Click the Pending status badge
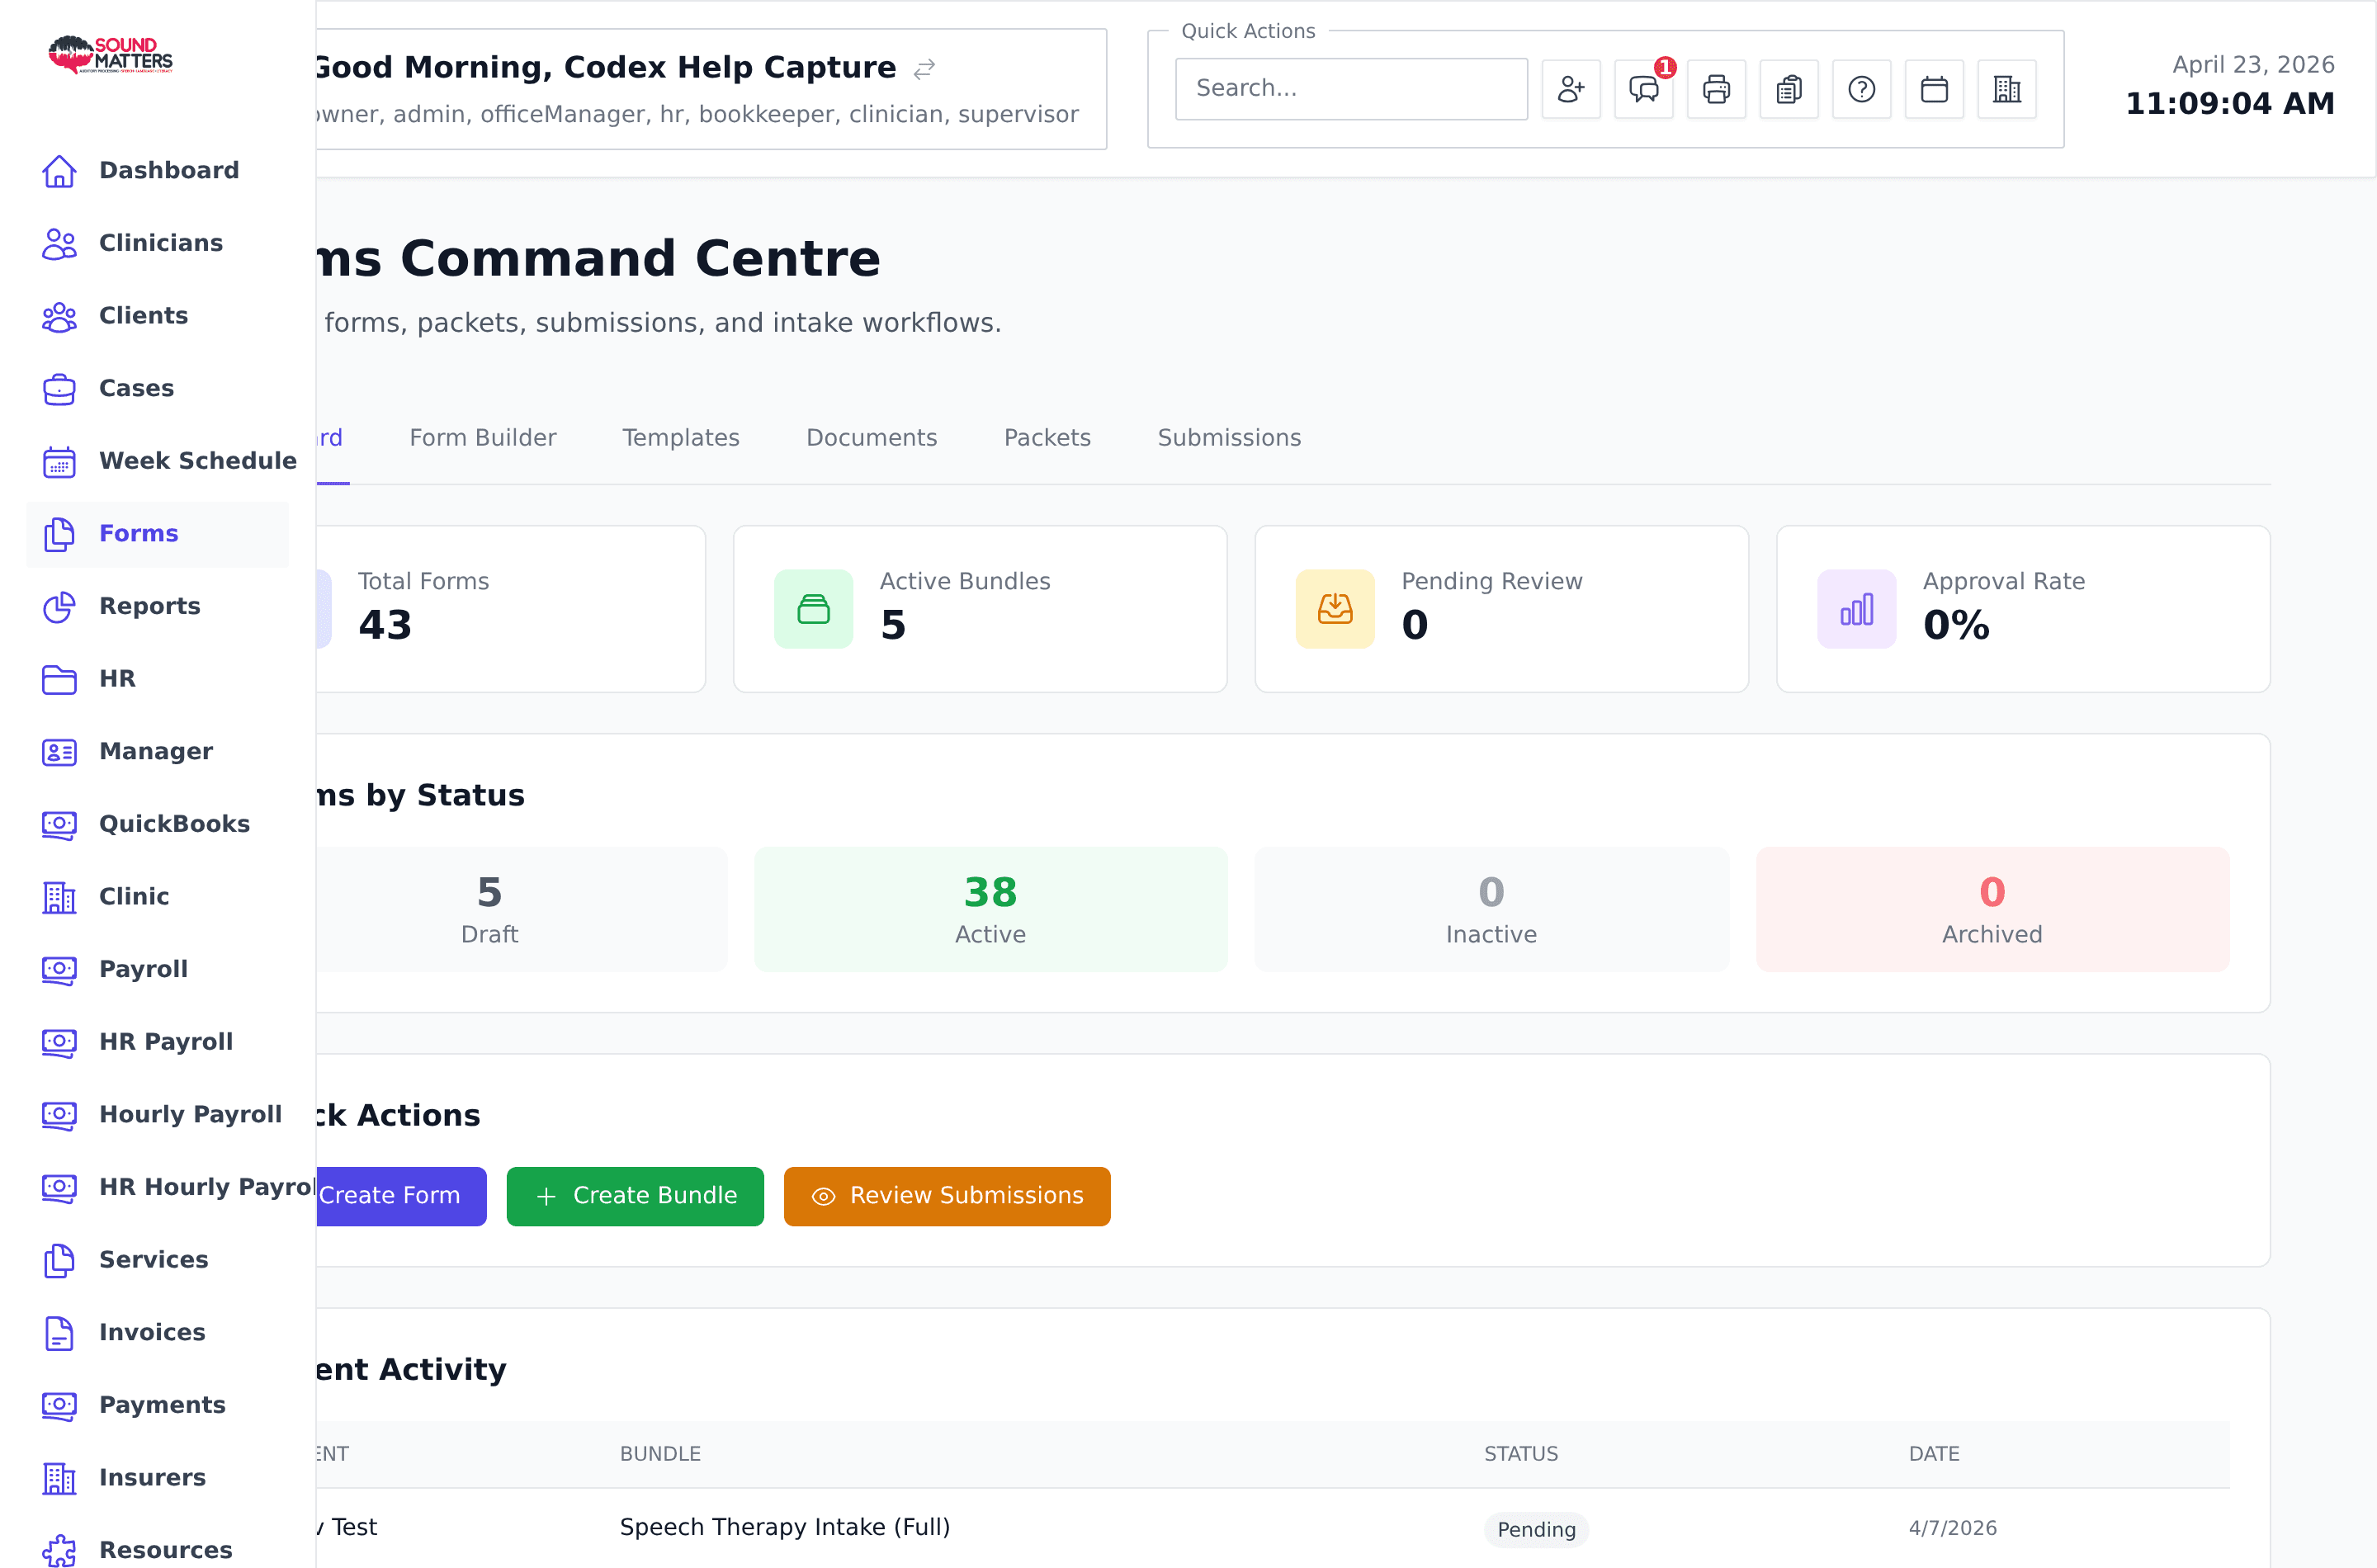The width and height of the screenshot is (2377, 1568). pos(1536,1529)
